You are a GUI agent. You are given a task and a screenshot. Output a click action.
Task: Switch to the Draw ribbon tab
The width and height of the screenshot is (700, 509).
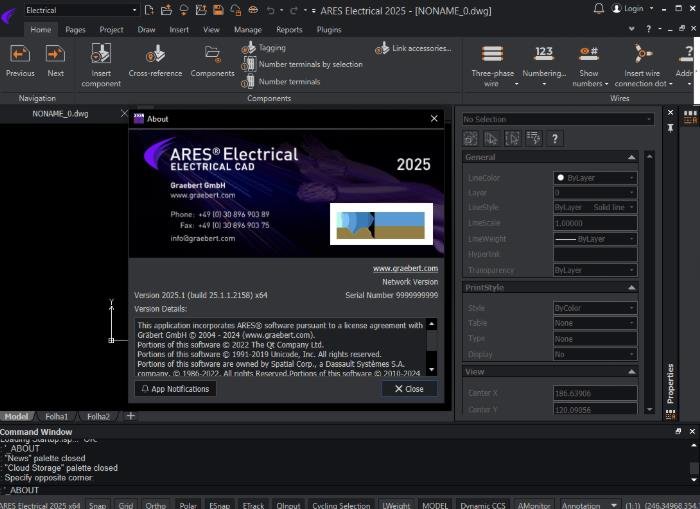pos(146,29)
